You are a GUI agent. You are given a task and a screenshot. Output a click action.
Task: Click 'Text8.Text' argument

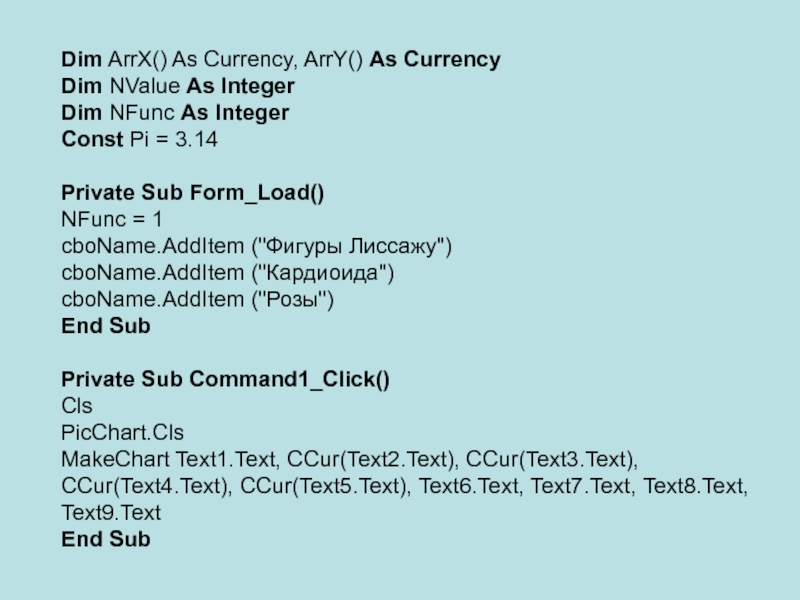(695, 487)
